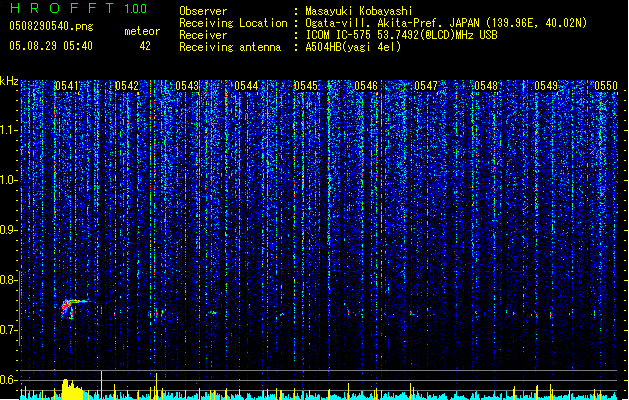Click the 0.7 kHz axis tick label
This screenshot has height=400, width=629.
click(x=8, y=330)
